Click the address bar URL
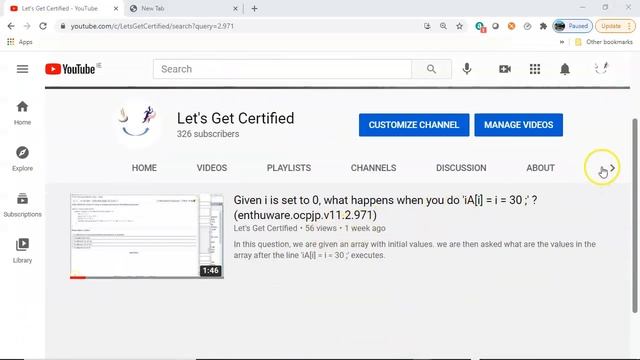Image resolution: width=640 pixels, height=360 pixels. (x=152, y=26)
